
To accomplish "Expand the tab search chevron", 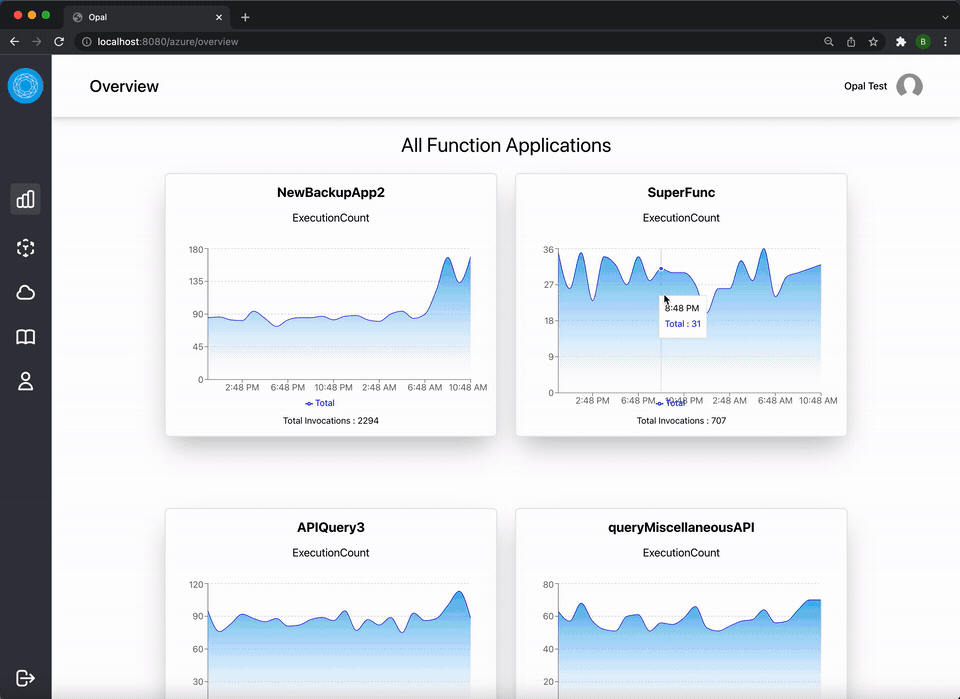I will 945,17.
